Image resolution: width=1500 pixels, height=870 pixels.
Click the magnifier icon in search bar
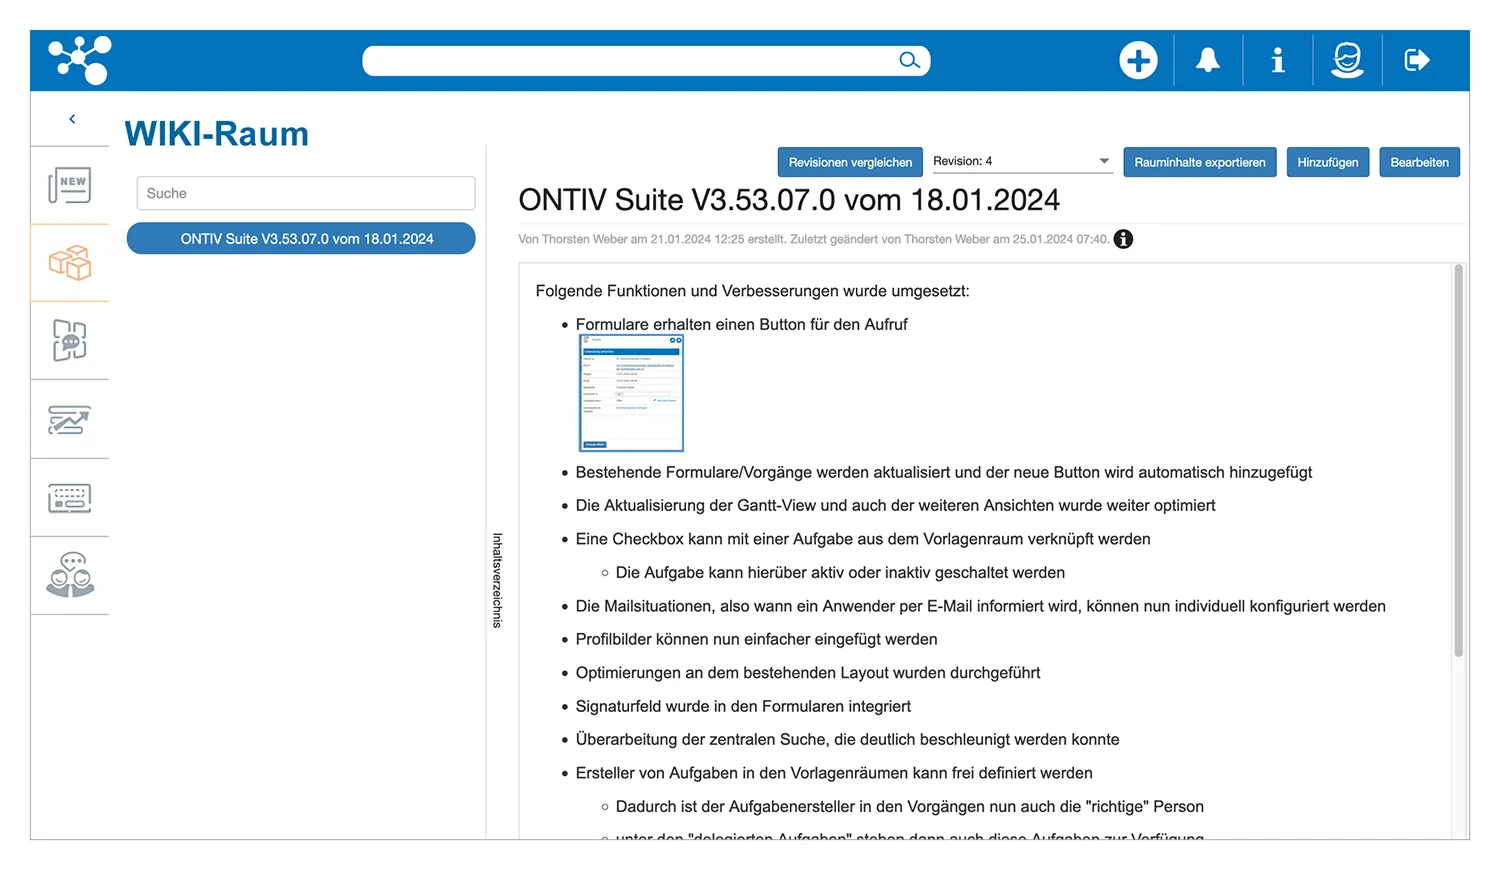[x=908, y=61]
